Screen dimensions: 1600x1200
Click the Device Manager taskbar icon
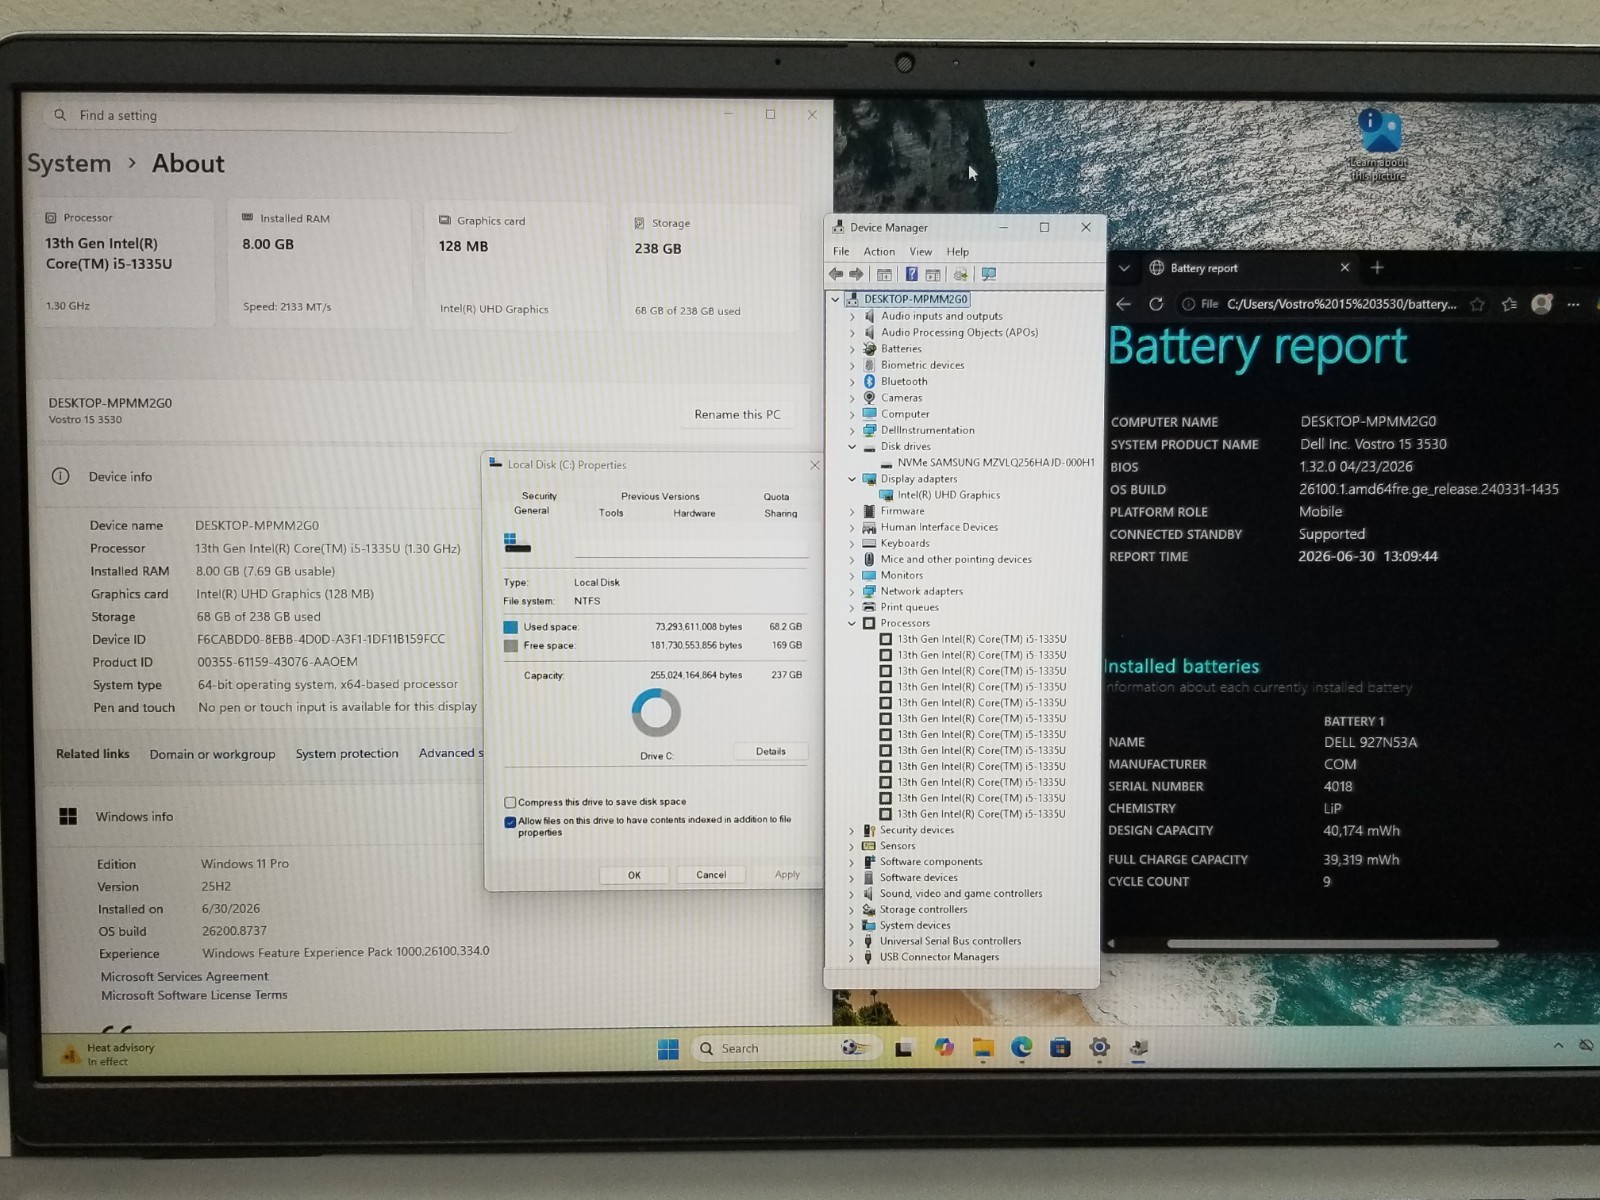click(x=1138, y=1047)
